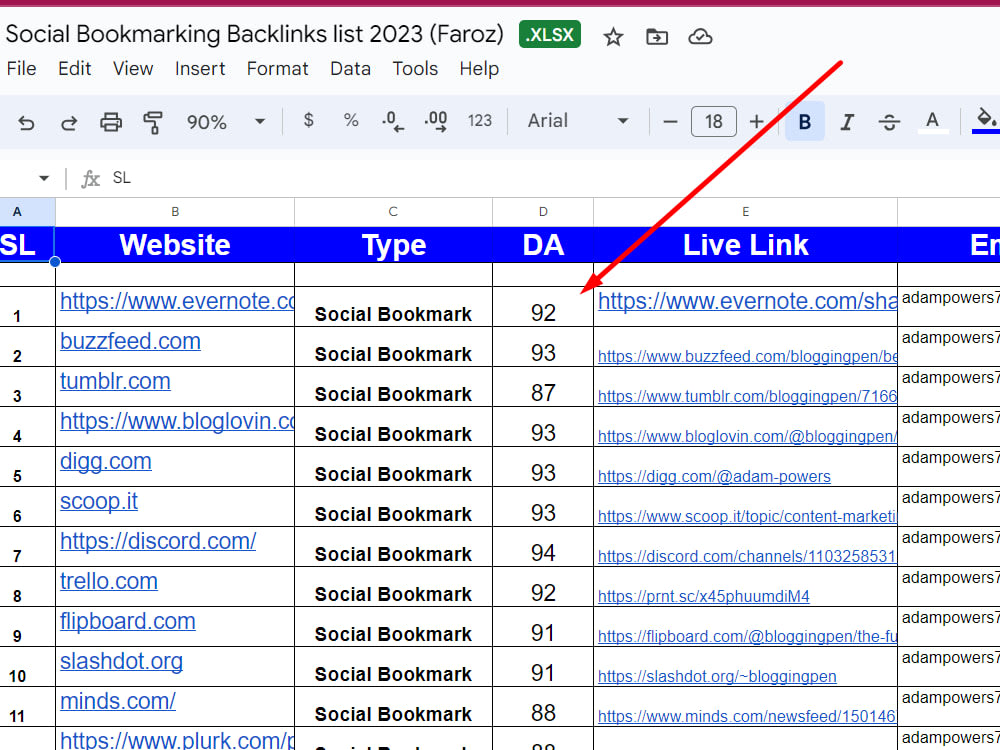
Task: Select the Live Link header cell
Action: (x=745, y=245)
